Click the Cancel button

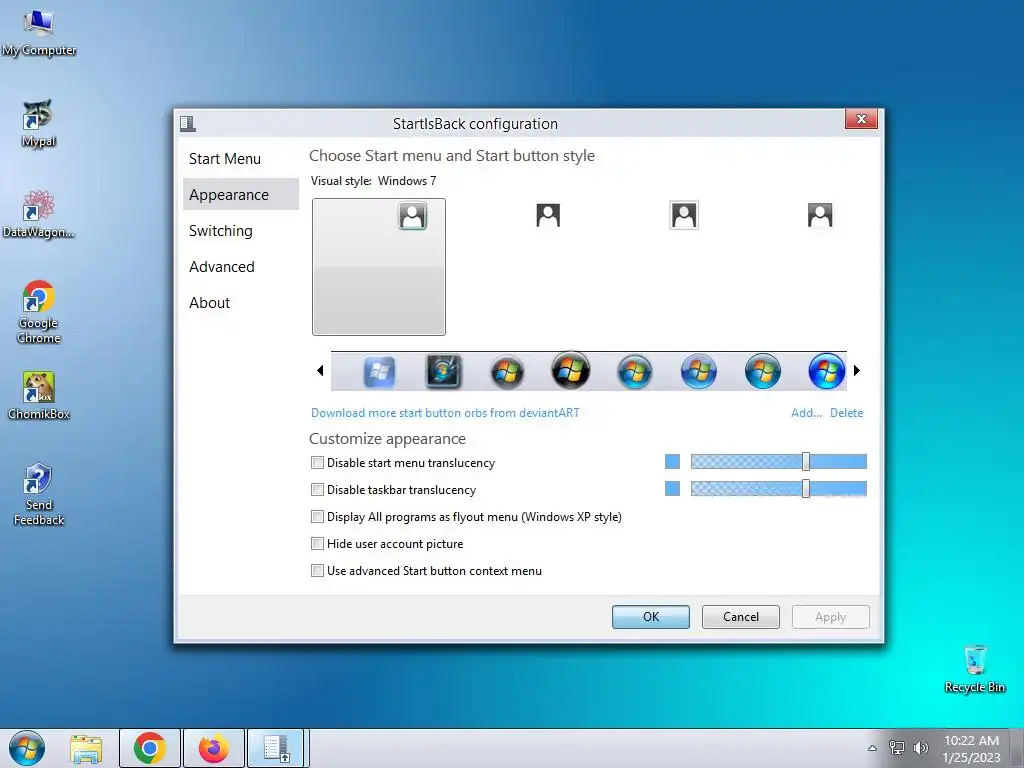click(741, 617)
